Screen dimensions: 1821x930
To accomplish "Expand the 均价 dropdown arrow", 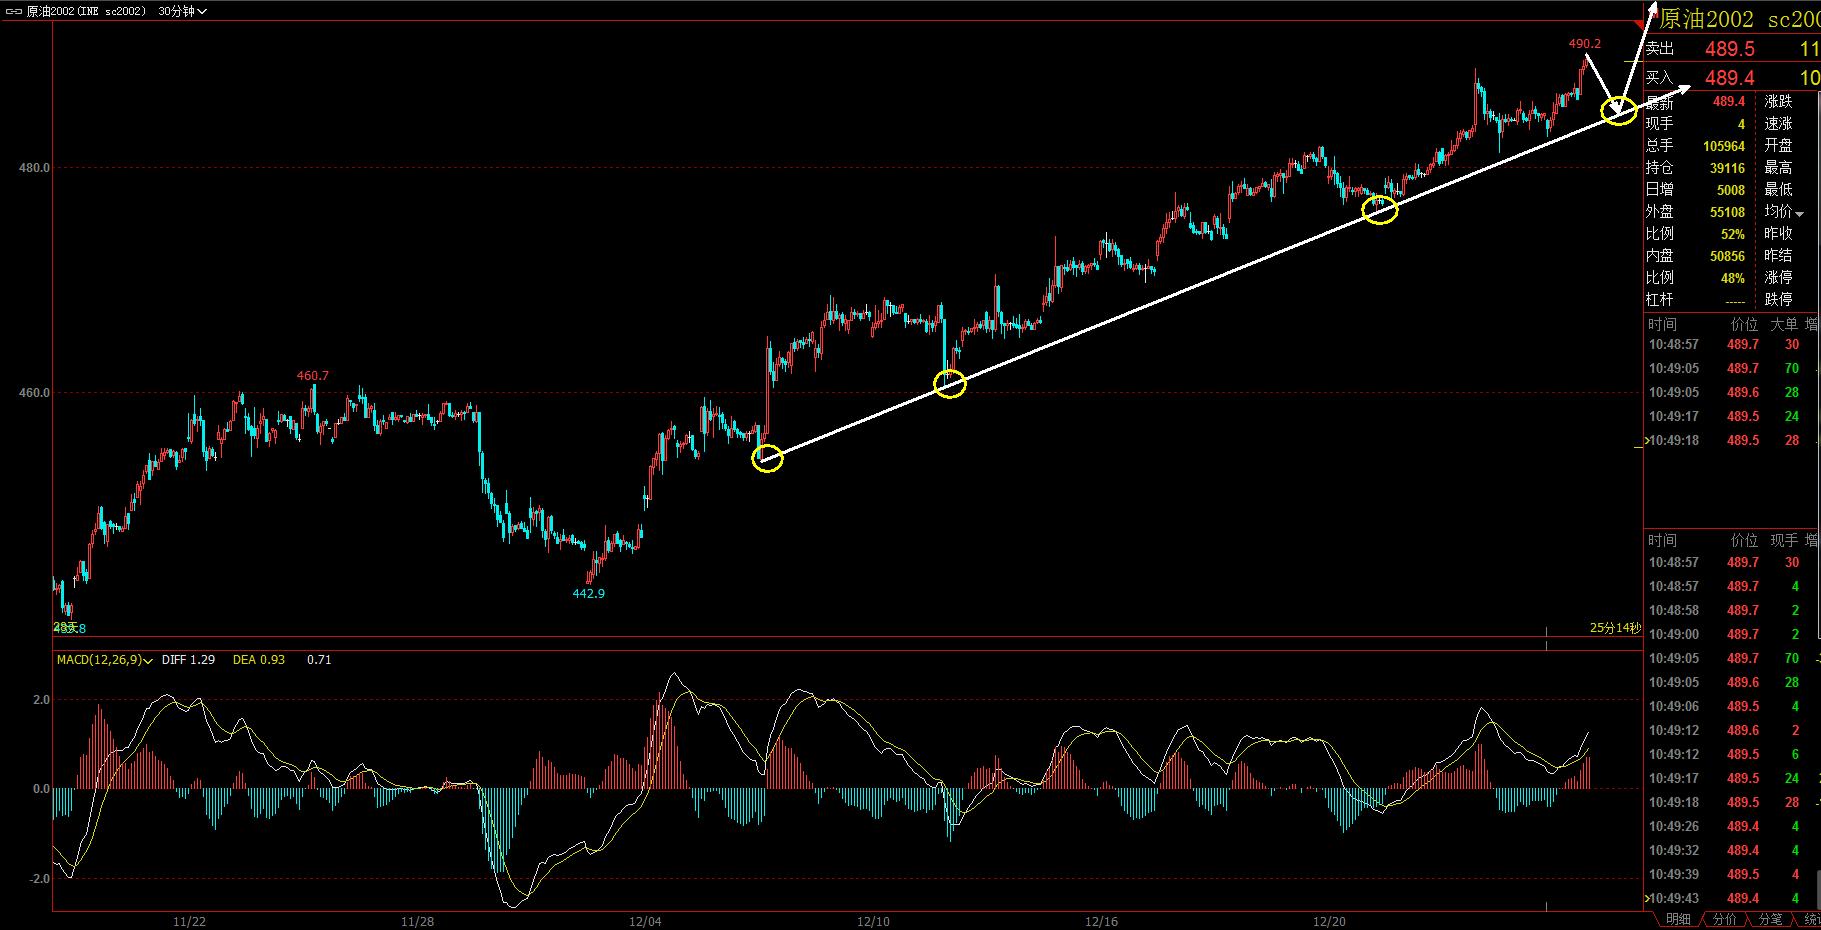I will [1800, 214].
